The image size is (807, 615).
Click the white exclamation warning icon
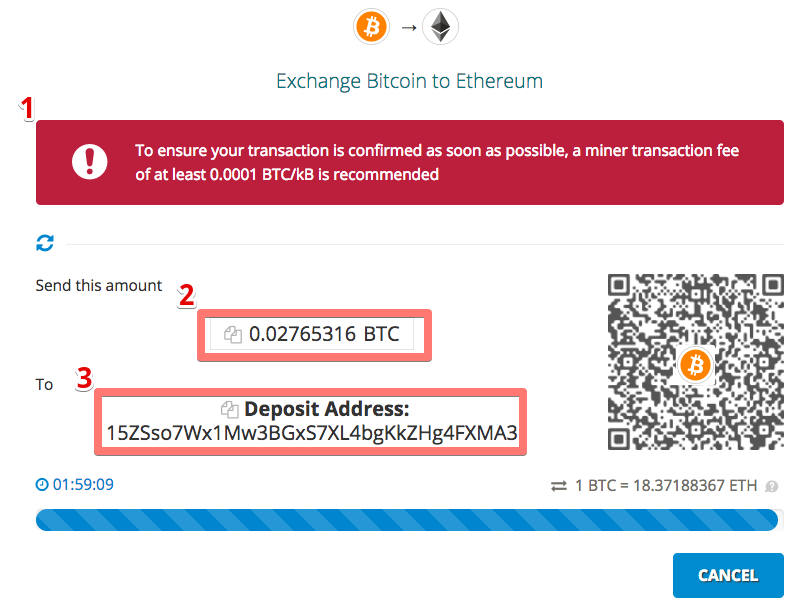(90, 162)
